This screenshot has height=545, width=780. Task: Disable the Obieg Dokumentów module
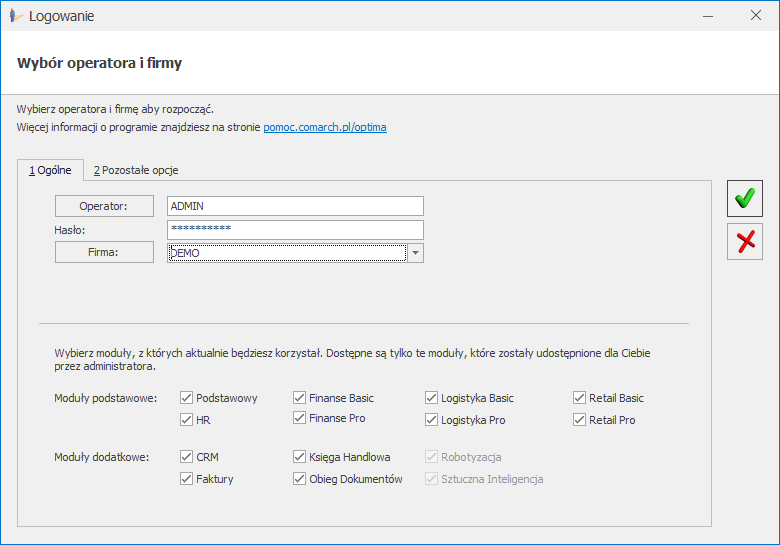point(300,479)
